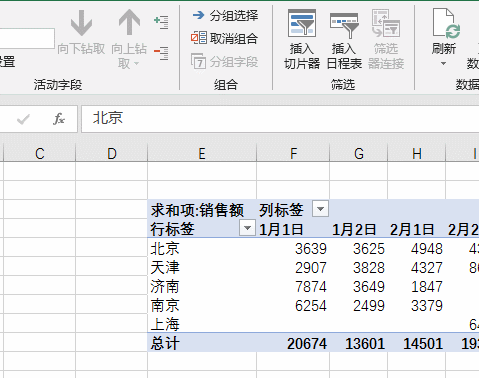Viewport: 479px width, 378px height.
Task: Select the 天津 row label cell
Action: click(x=202, y=267)
